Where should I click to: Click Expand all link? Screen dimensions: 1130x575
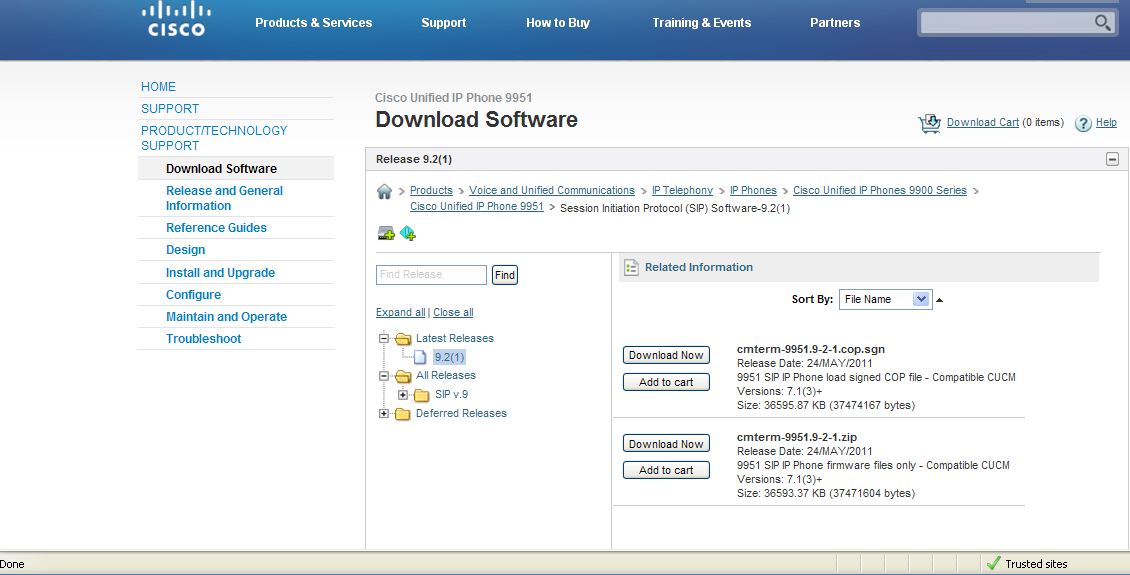pyautogui.click(x=401, y=313)
